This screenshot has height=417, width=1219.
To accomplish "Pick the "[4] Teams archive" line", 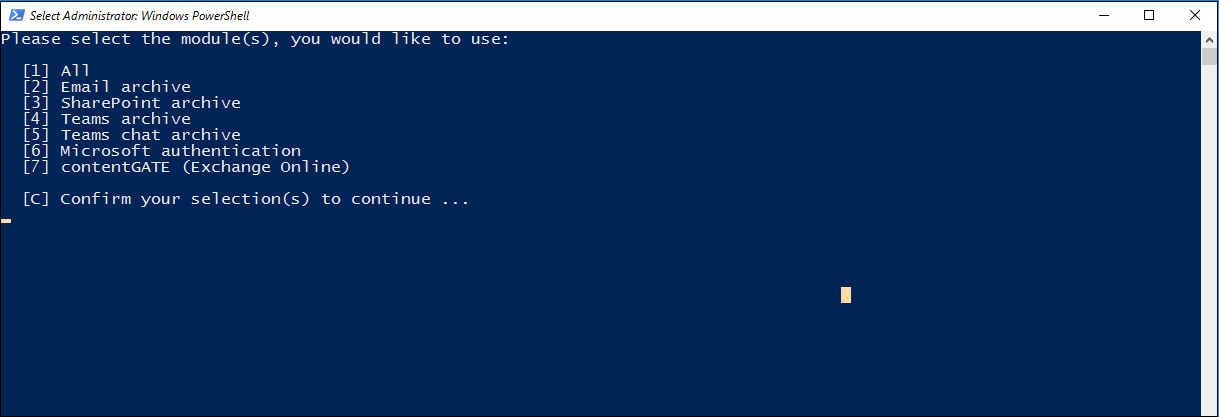I will coord(106,119).
